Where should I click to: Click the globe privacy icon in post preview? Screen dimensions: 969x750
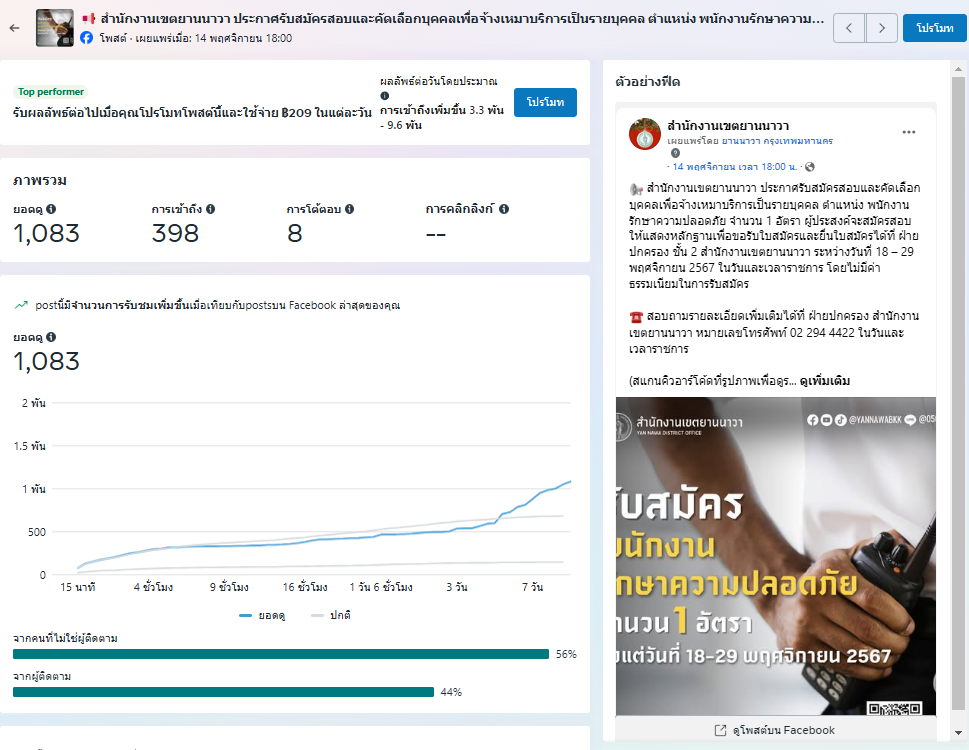[x=810, y=166]
